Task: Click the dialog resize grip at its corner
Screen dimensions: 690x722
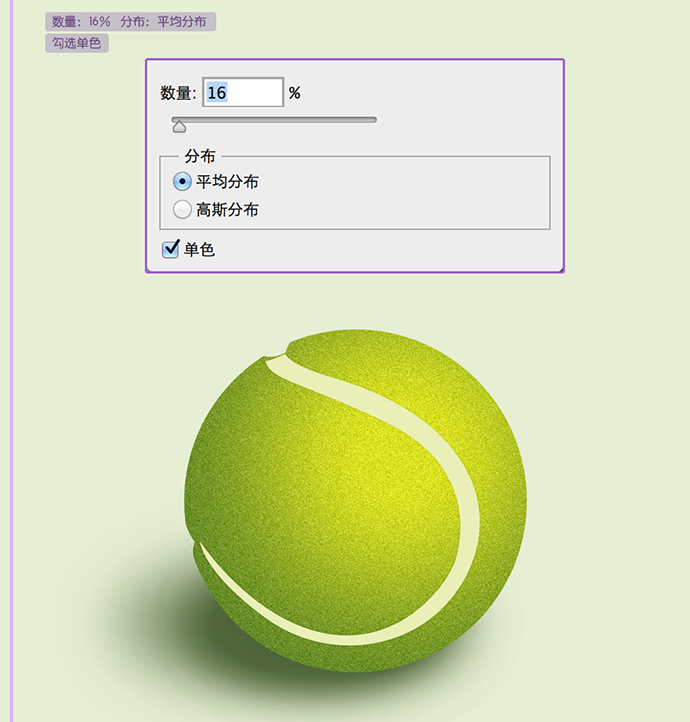Action: [x=560, y=269]
